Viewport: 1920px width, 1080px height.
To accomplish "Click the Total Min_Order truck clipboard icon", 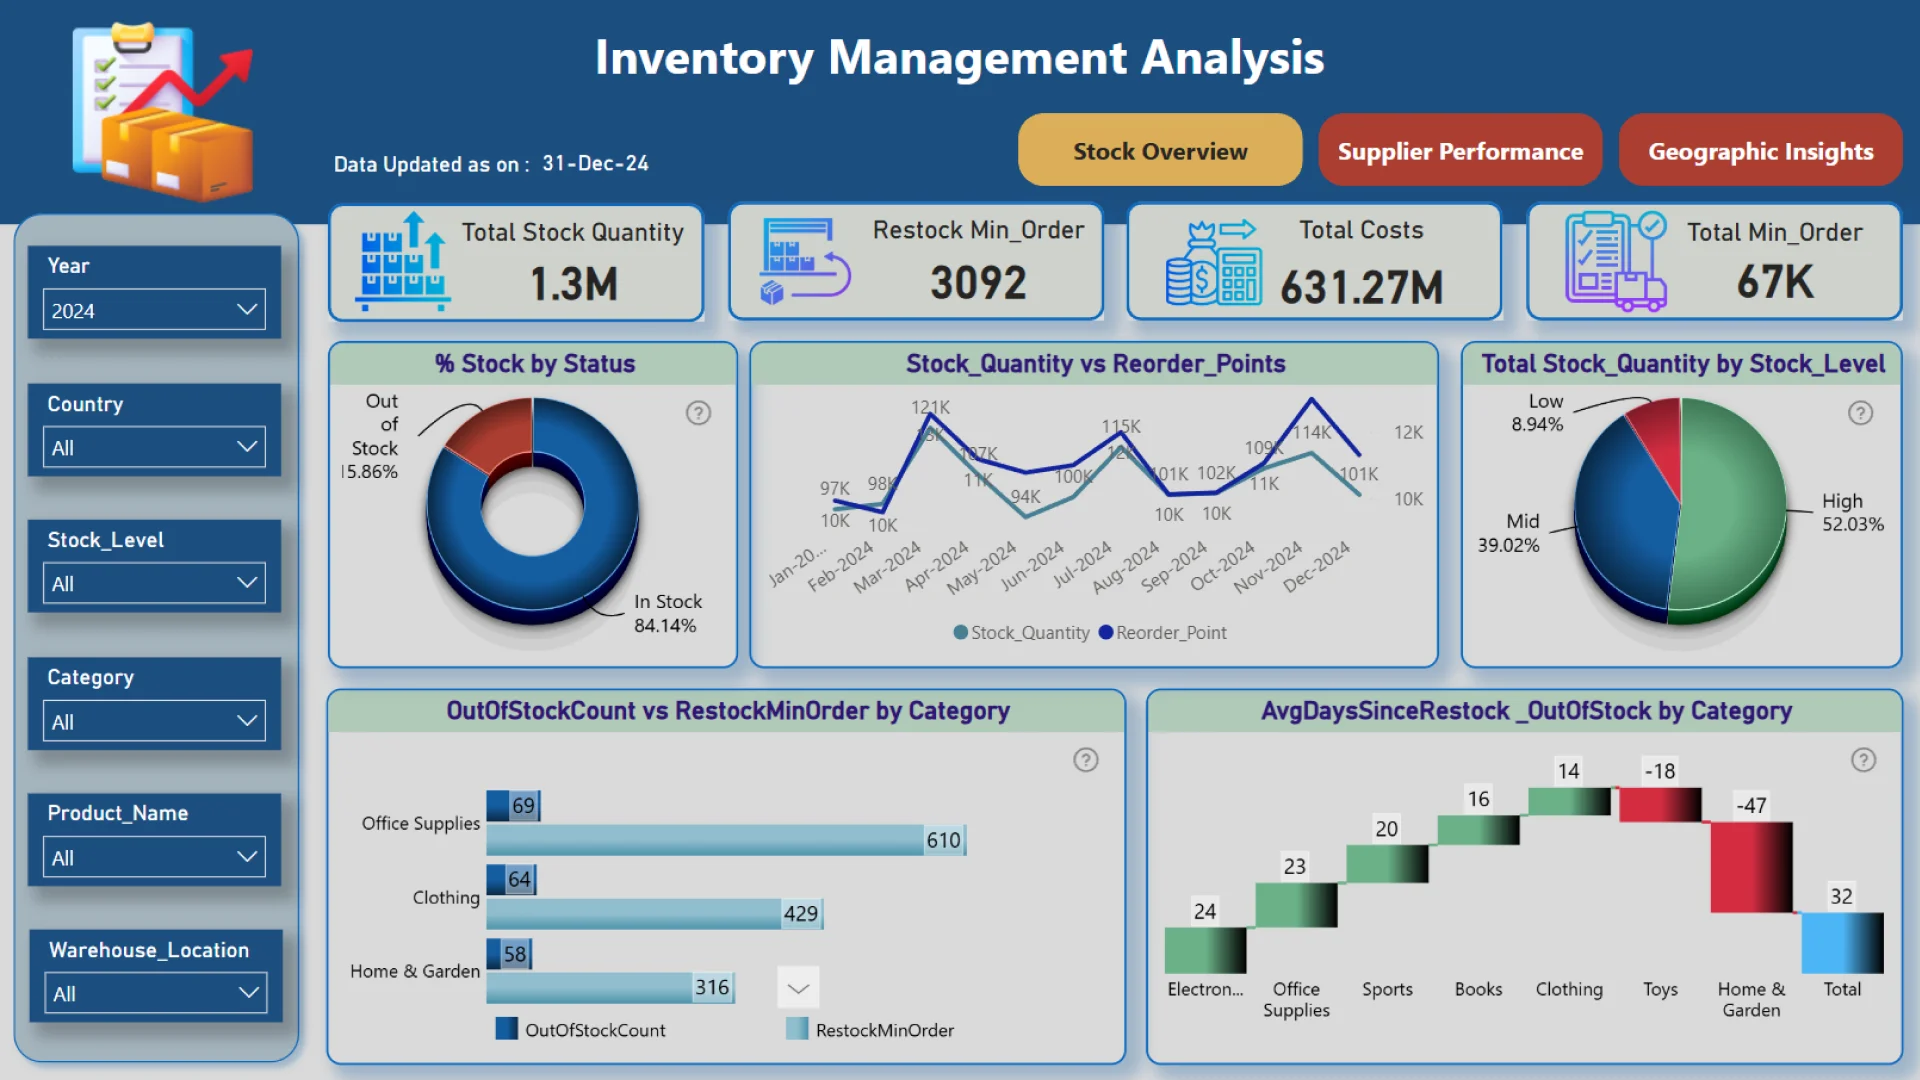I will pos(1616,262).
